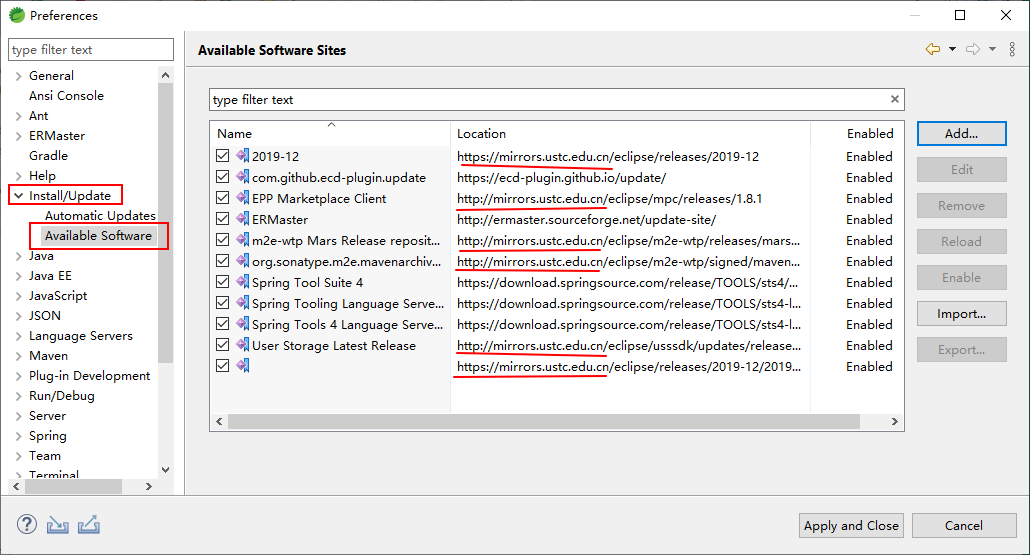Click the back navigation arrow icon
Screen dimensions: 1030x555
pyautogui.click(x=933, y=49)
